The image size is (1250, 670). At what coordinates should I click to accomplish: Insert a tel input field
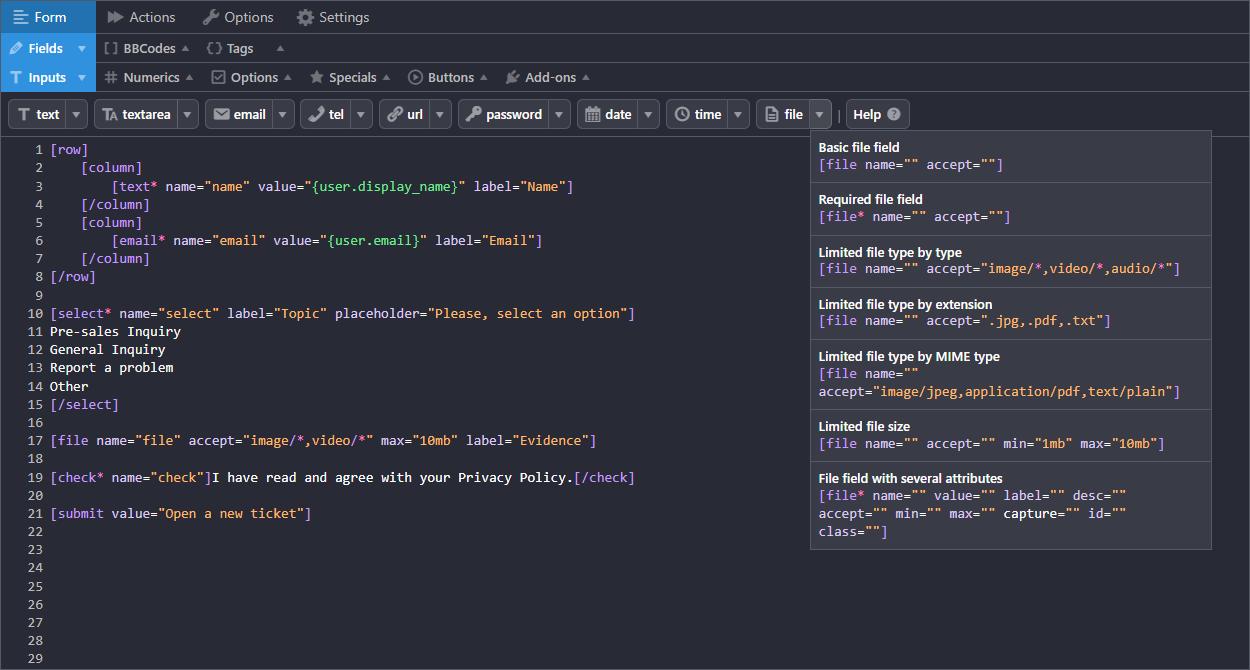click(328, 113)
